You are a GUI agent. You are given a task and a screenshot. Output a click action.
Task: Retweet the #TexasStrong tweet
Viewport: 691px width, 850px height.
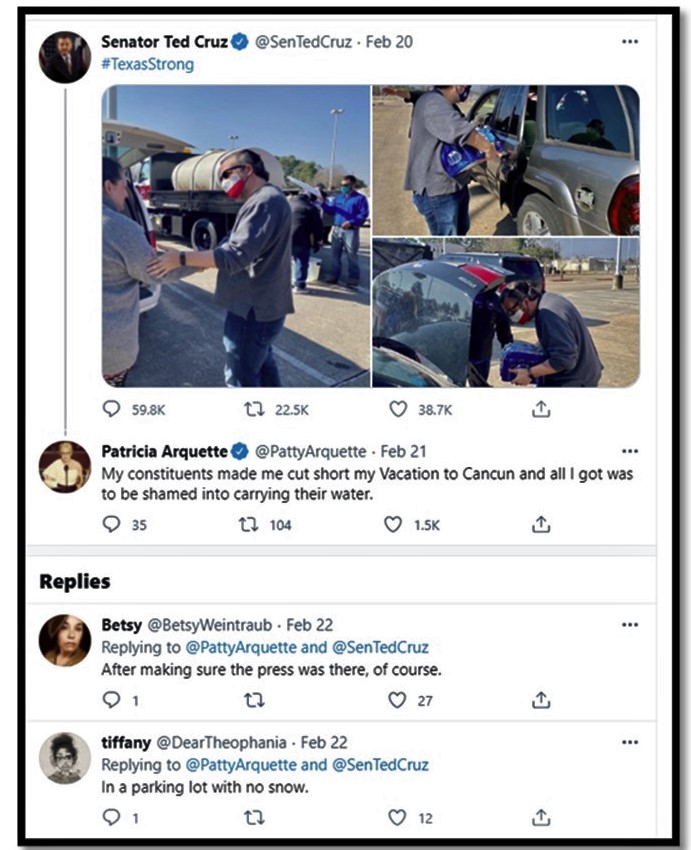pyautogui.click(x=254, y=409)
